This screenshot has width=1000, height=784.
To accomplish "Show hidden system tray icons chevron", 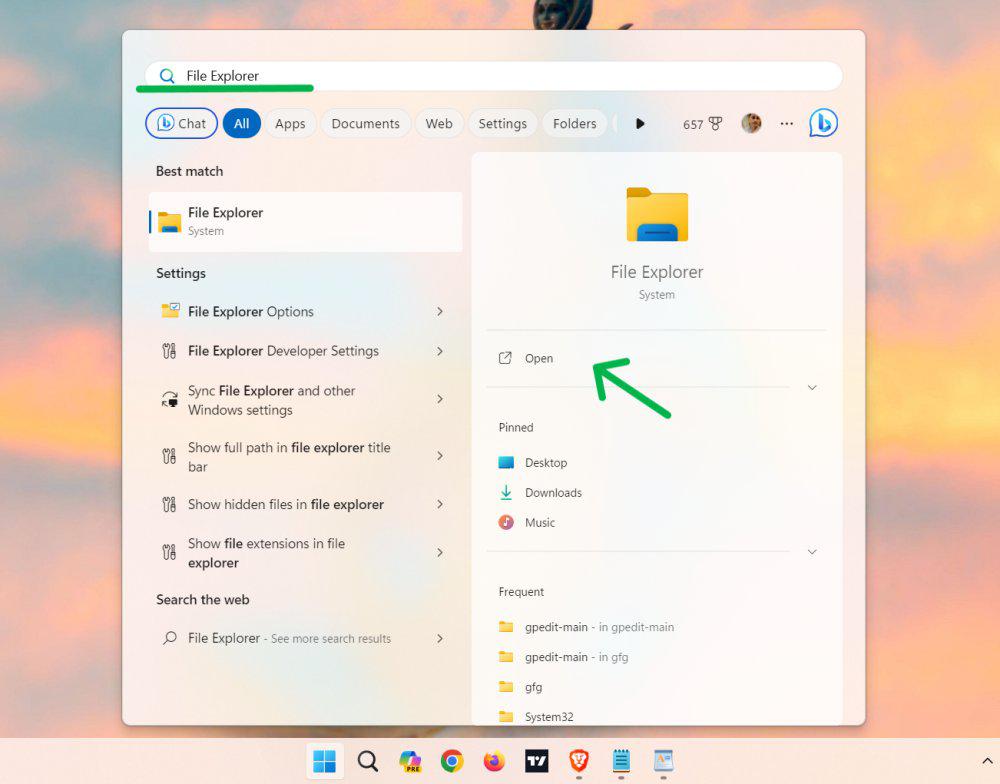I will coord(987,760).
